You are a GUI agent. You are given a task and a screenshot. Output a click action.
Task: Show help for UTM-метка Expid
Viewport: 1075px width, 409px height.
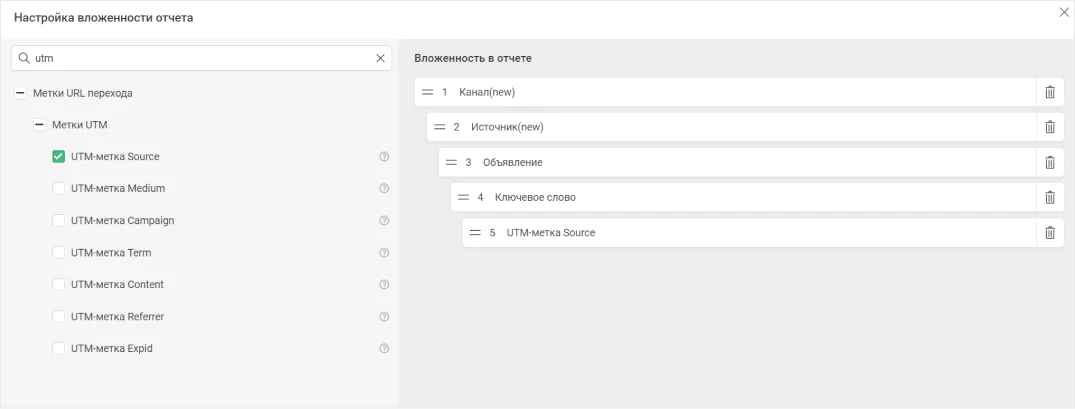tap(384, 349)
